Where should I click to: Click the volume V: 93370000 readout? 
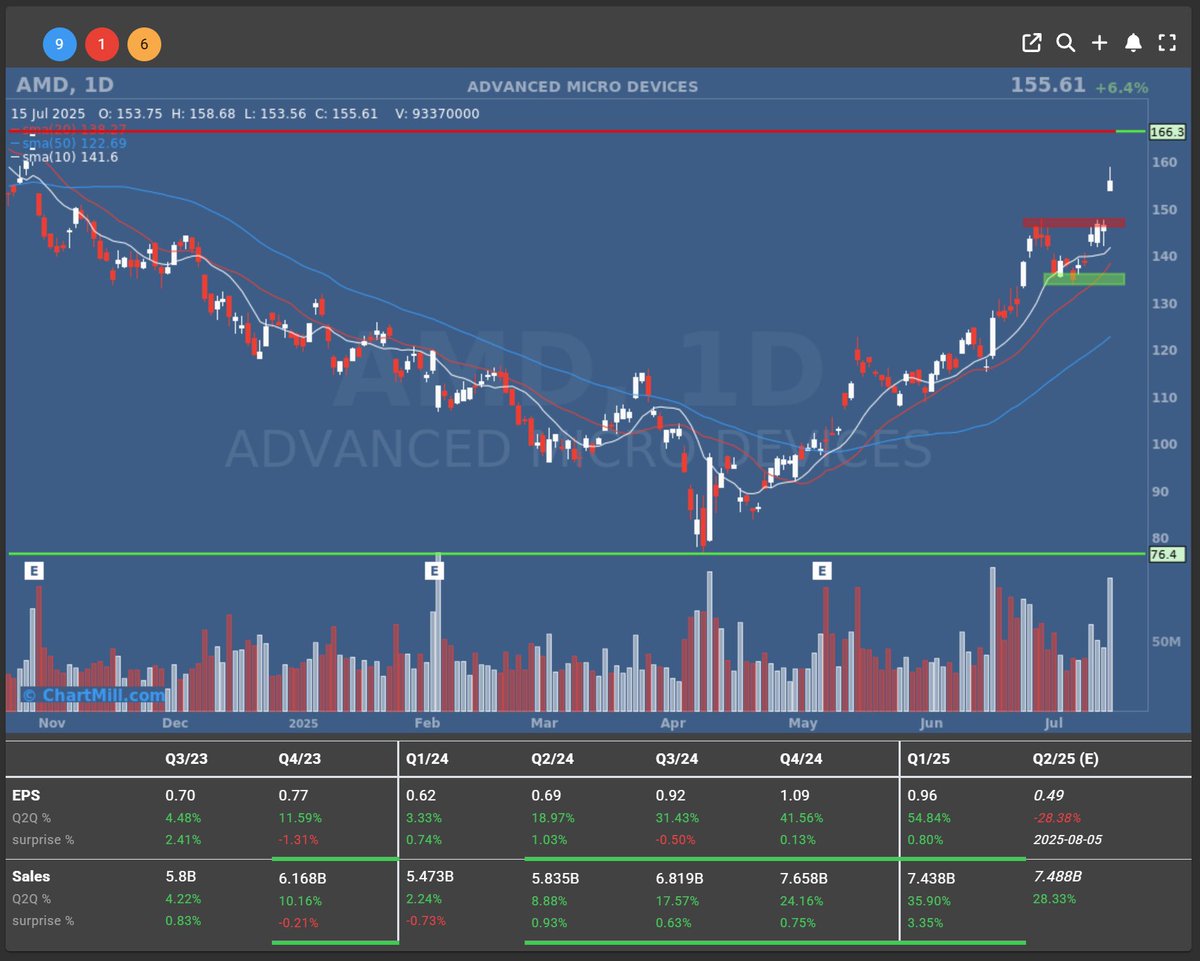[437, 114]
